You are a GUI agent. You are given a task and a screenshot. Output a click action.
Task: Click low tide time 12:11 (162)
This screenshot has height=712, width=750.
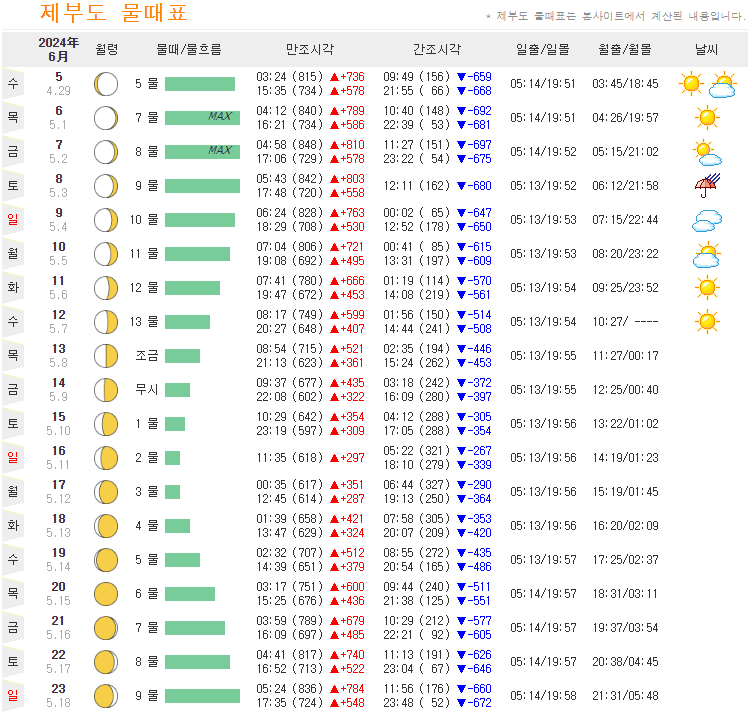[417, 186]
